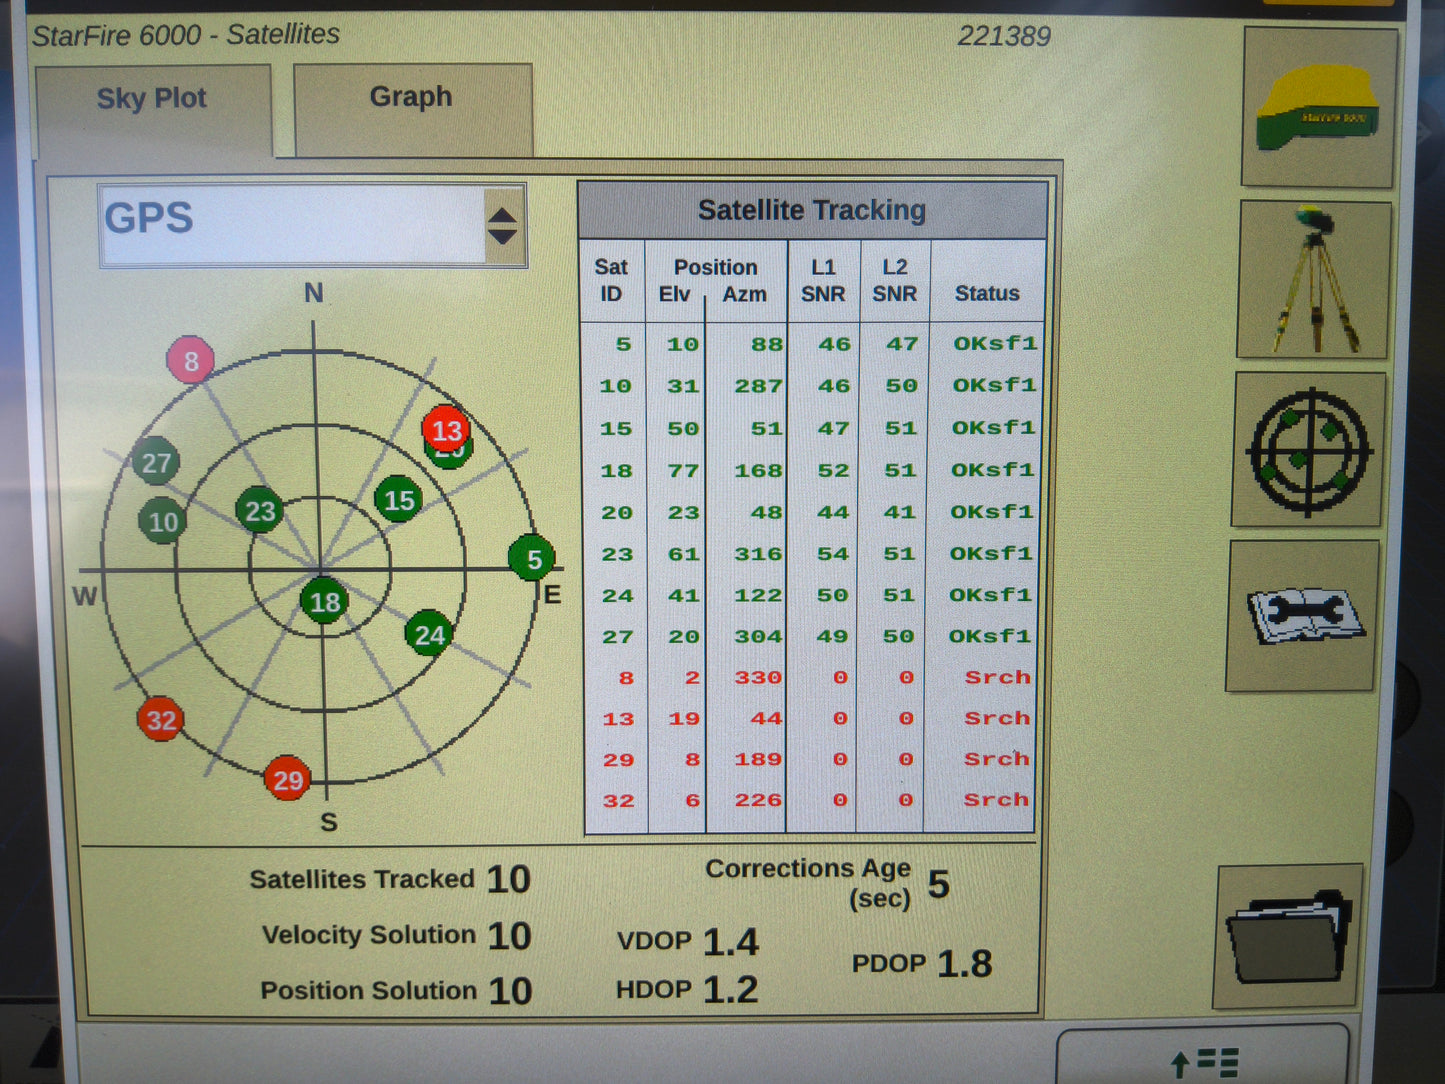Click Sat ID 24 in tracking table
The height and width of the screenshot is (1084, 1445).
point(617,596)
